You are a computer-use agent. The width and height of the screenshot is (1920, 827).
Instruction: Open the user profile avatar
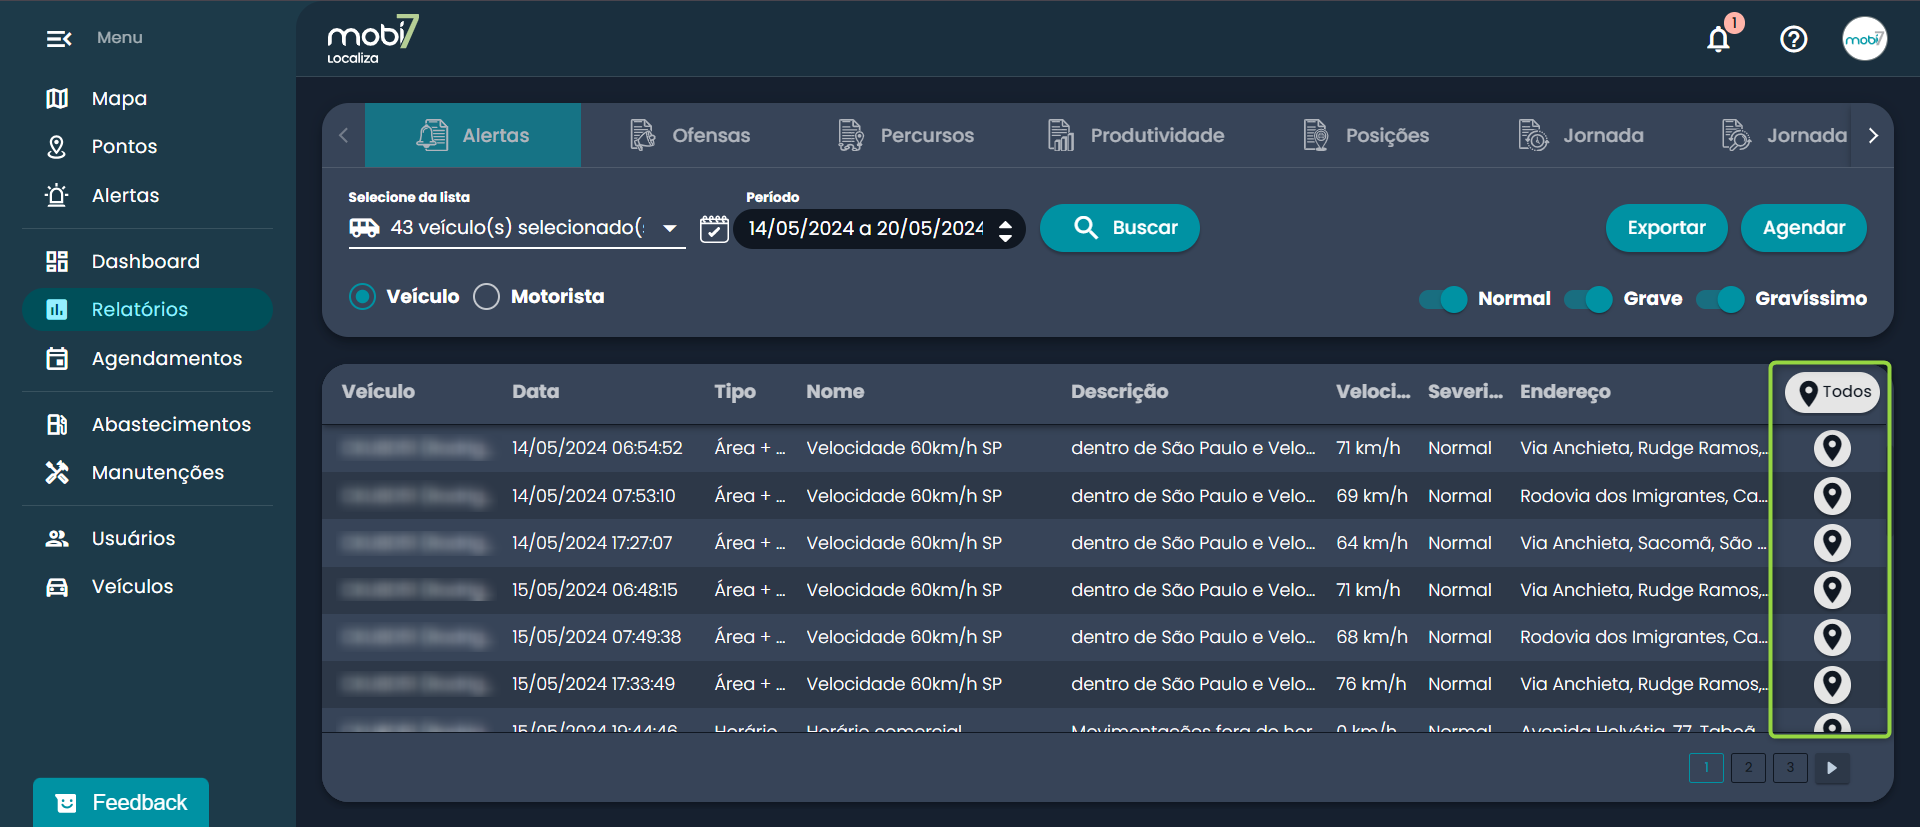click(1865, 39)
